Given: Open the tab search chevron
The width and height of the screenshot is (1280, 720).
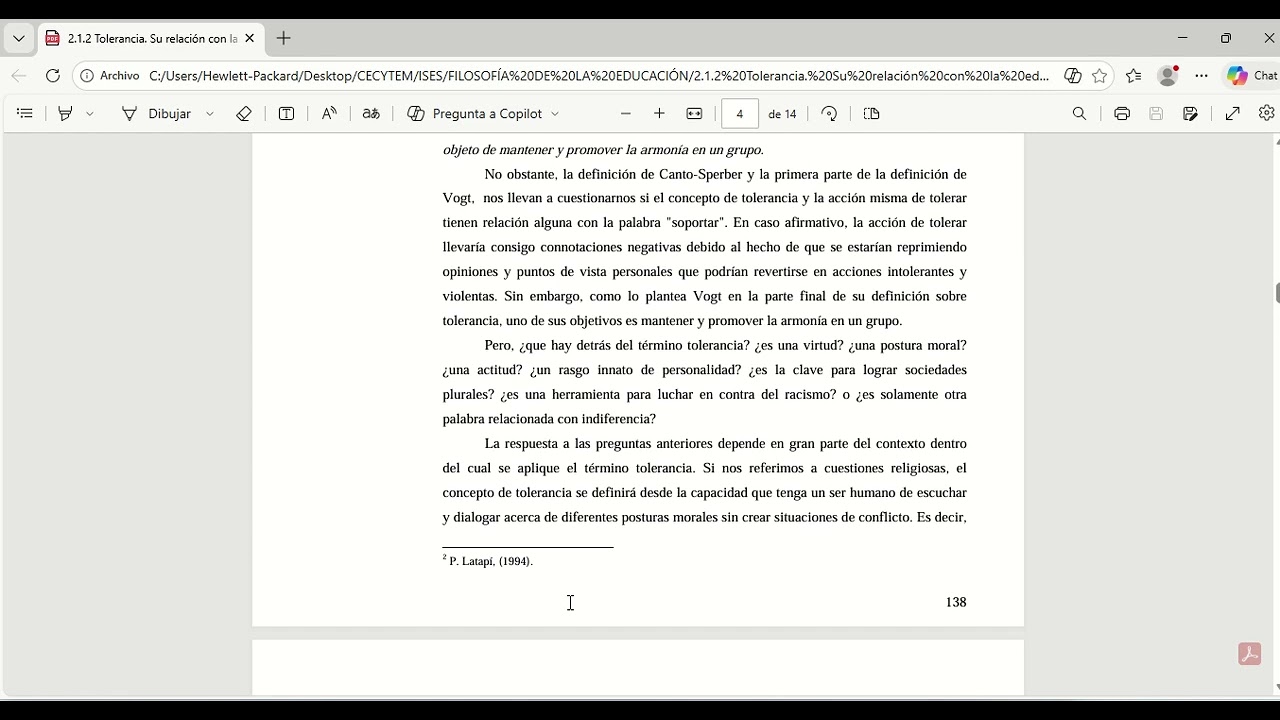Looking at the screenshot, I should tap(18, 39).
